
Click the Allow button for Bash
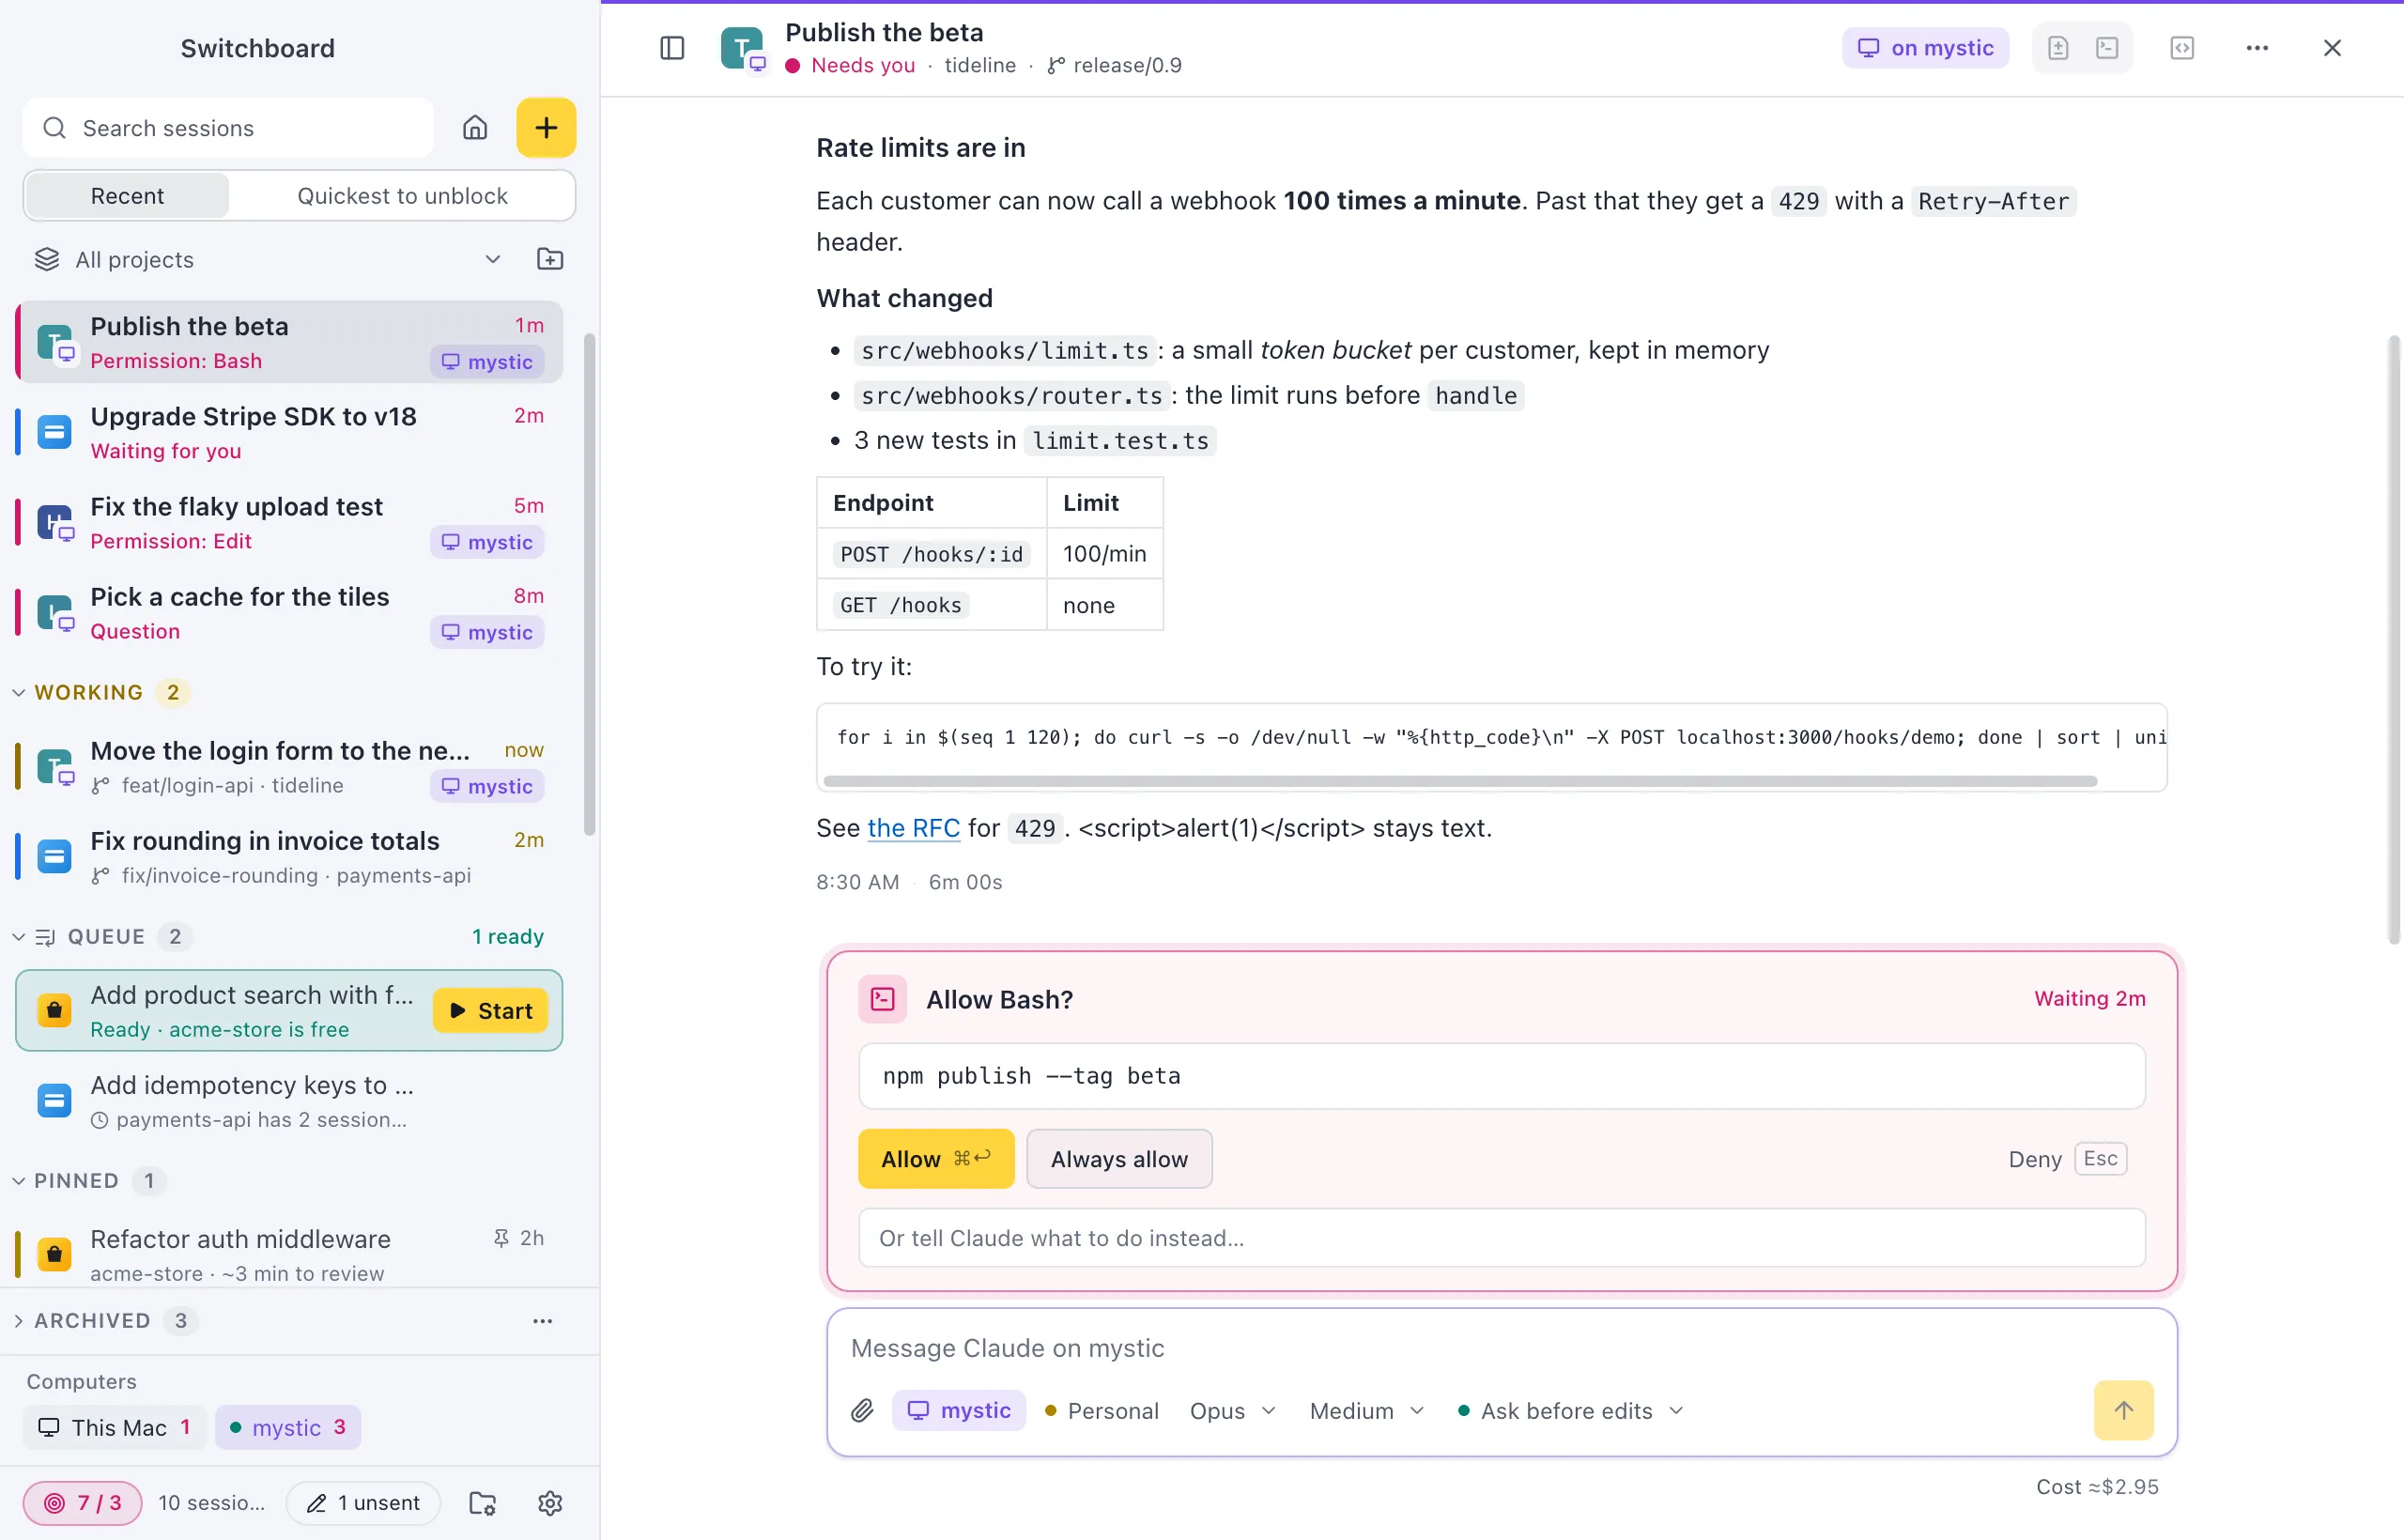tap(936, 1159)
